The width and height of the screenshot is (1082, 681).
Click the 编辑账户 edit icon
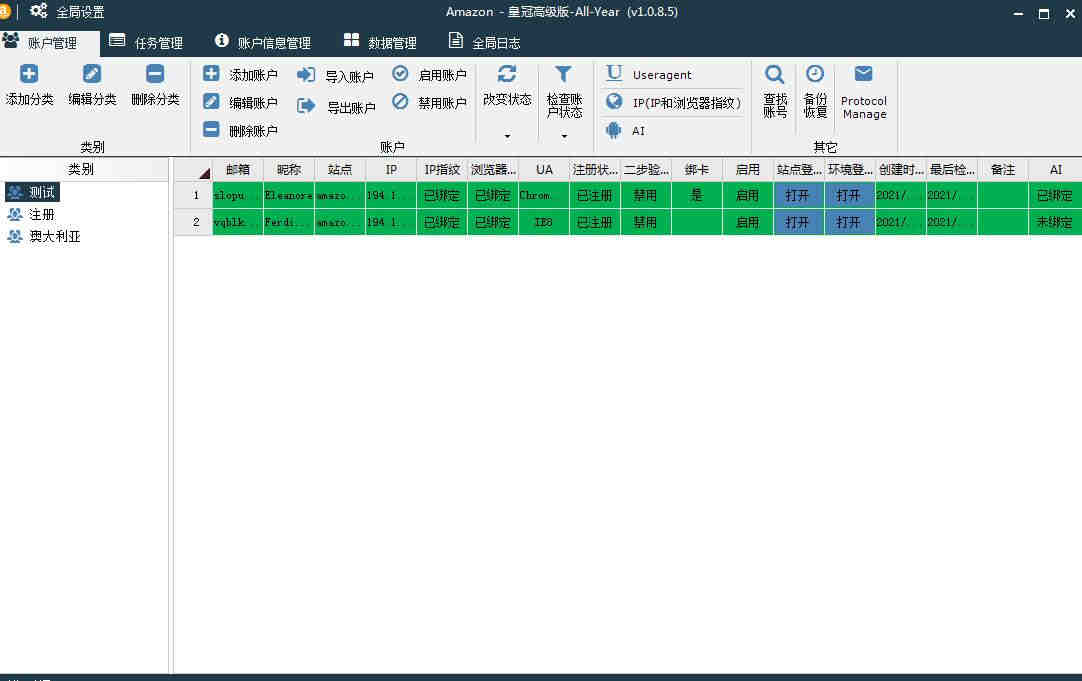[x=211, y=101]
